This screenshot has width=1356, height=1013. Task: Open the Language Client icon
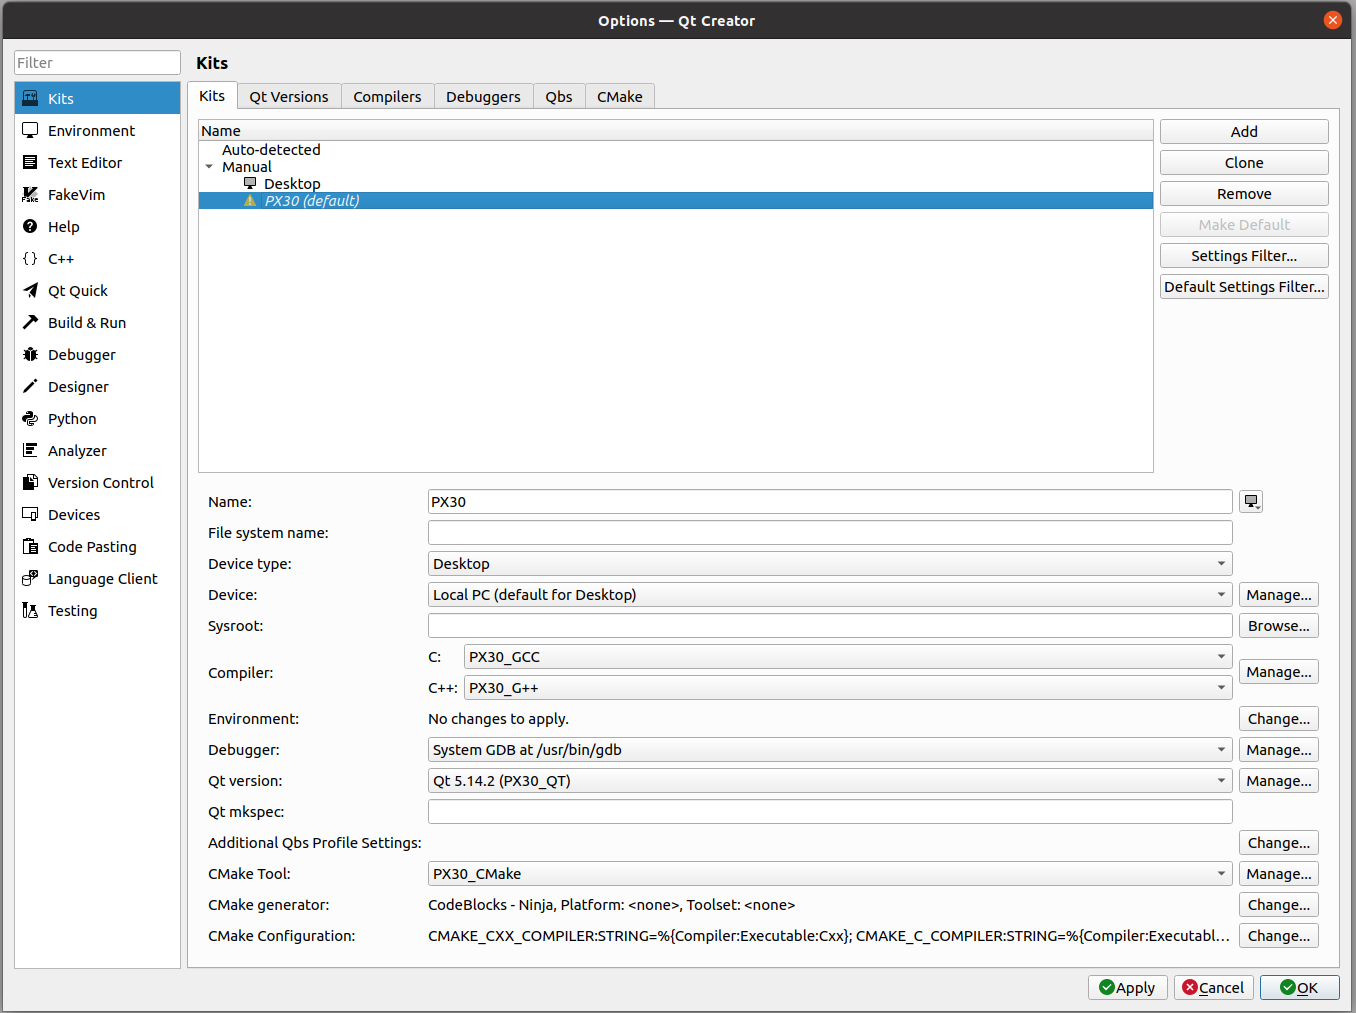(x=30, y=579)
